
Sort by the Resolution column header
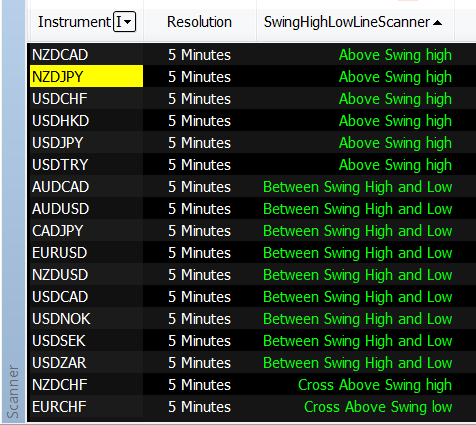pos(199,22)
